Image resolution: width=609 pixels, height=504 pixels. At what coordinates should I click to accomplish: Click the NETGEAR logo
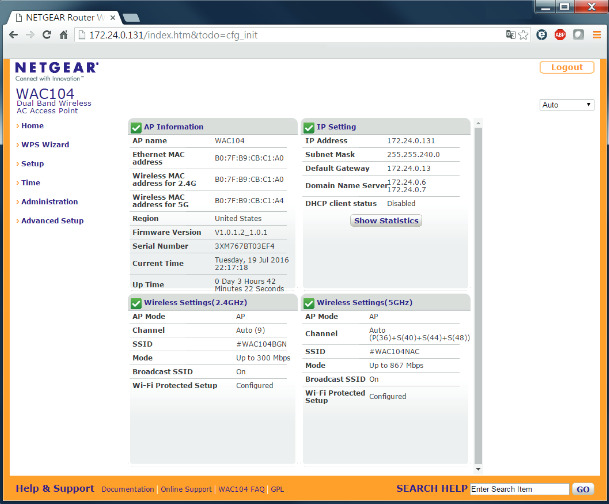[57, 71]
